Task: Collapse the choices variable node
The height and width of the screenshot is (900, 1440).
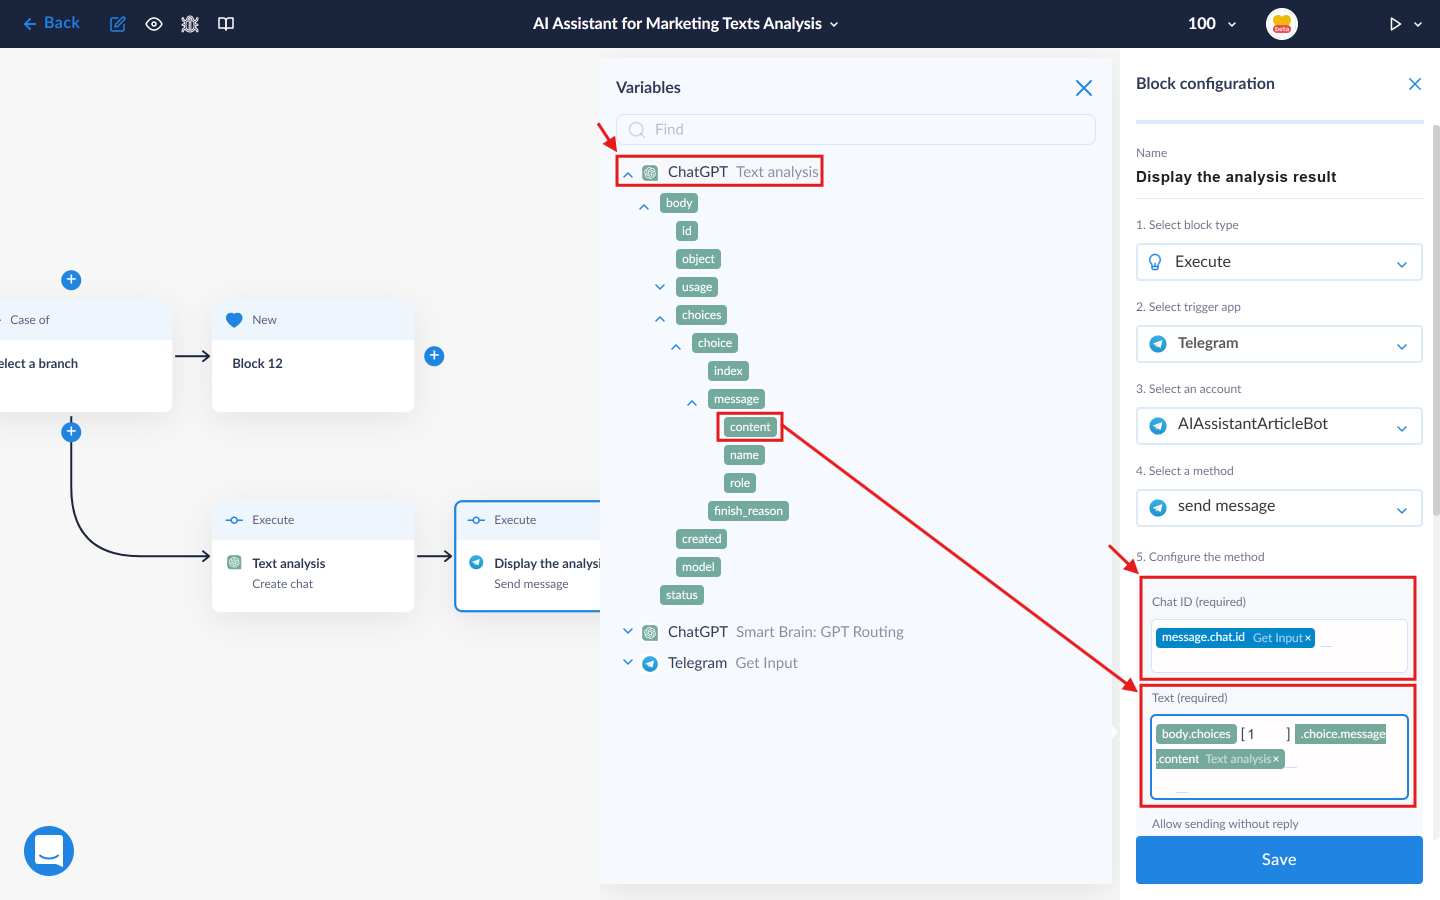Action: (x=660, y=318)
